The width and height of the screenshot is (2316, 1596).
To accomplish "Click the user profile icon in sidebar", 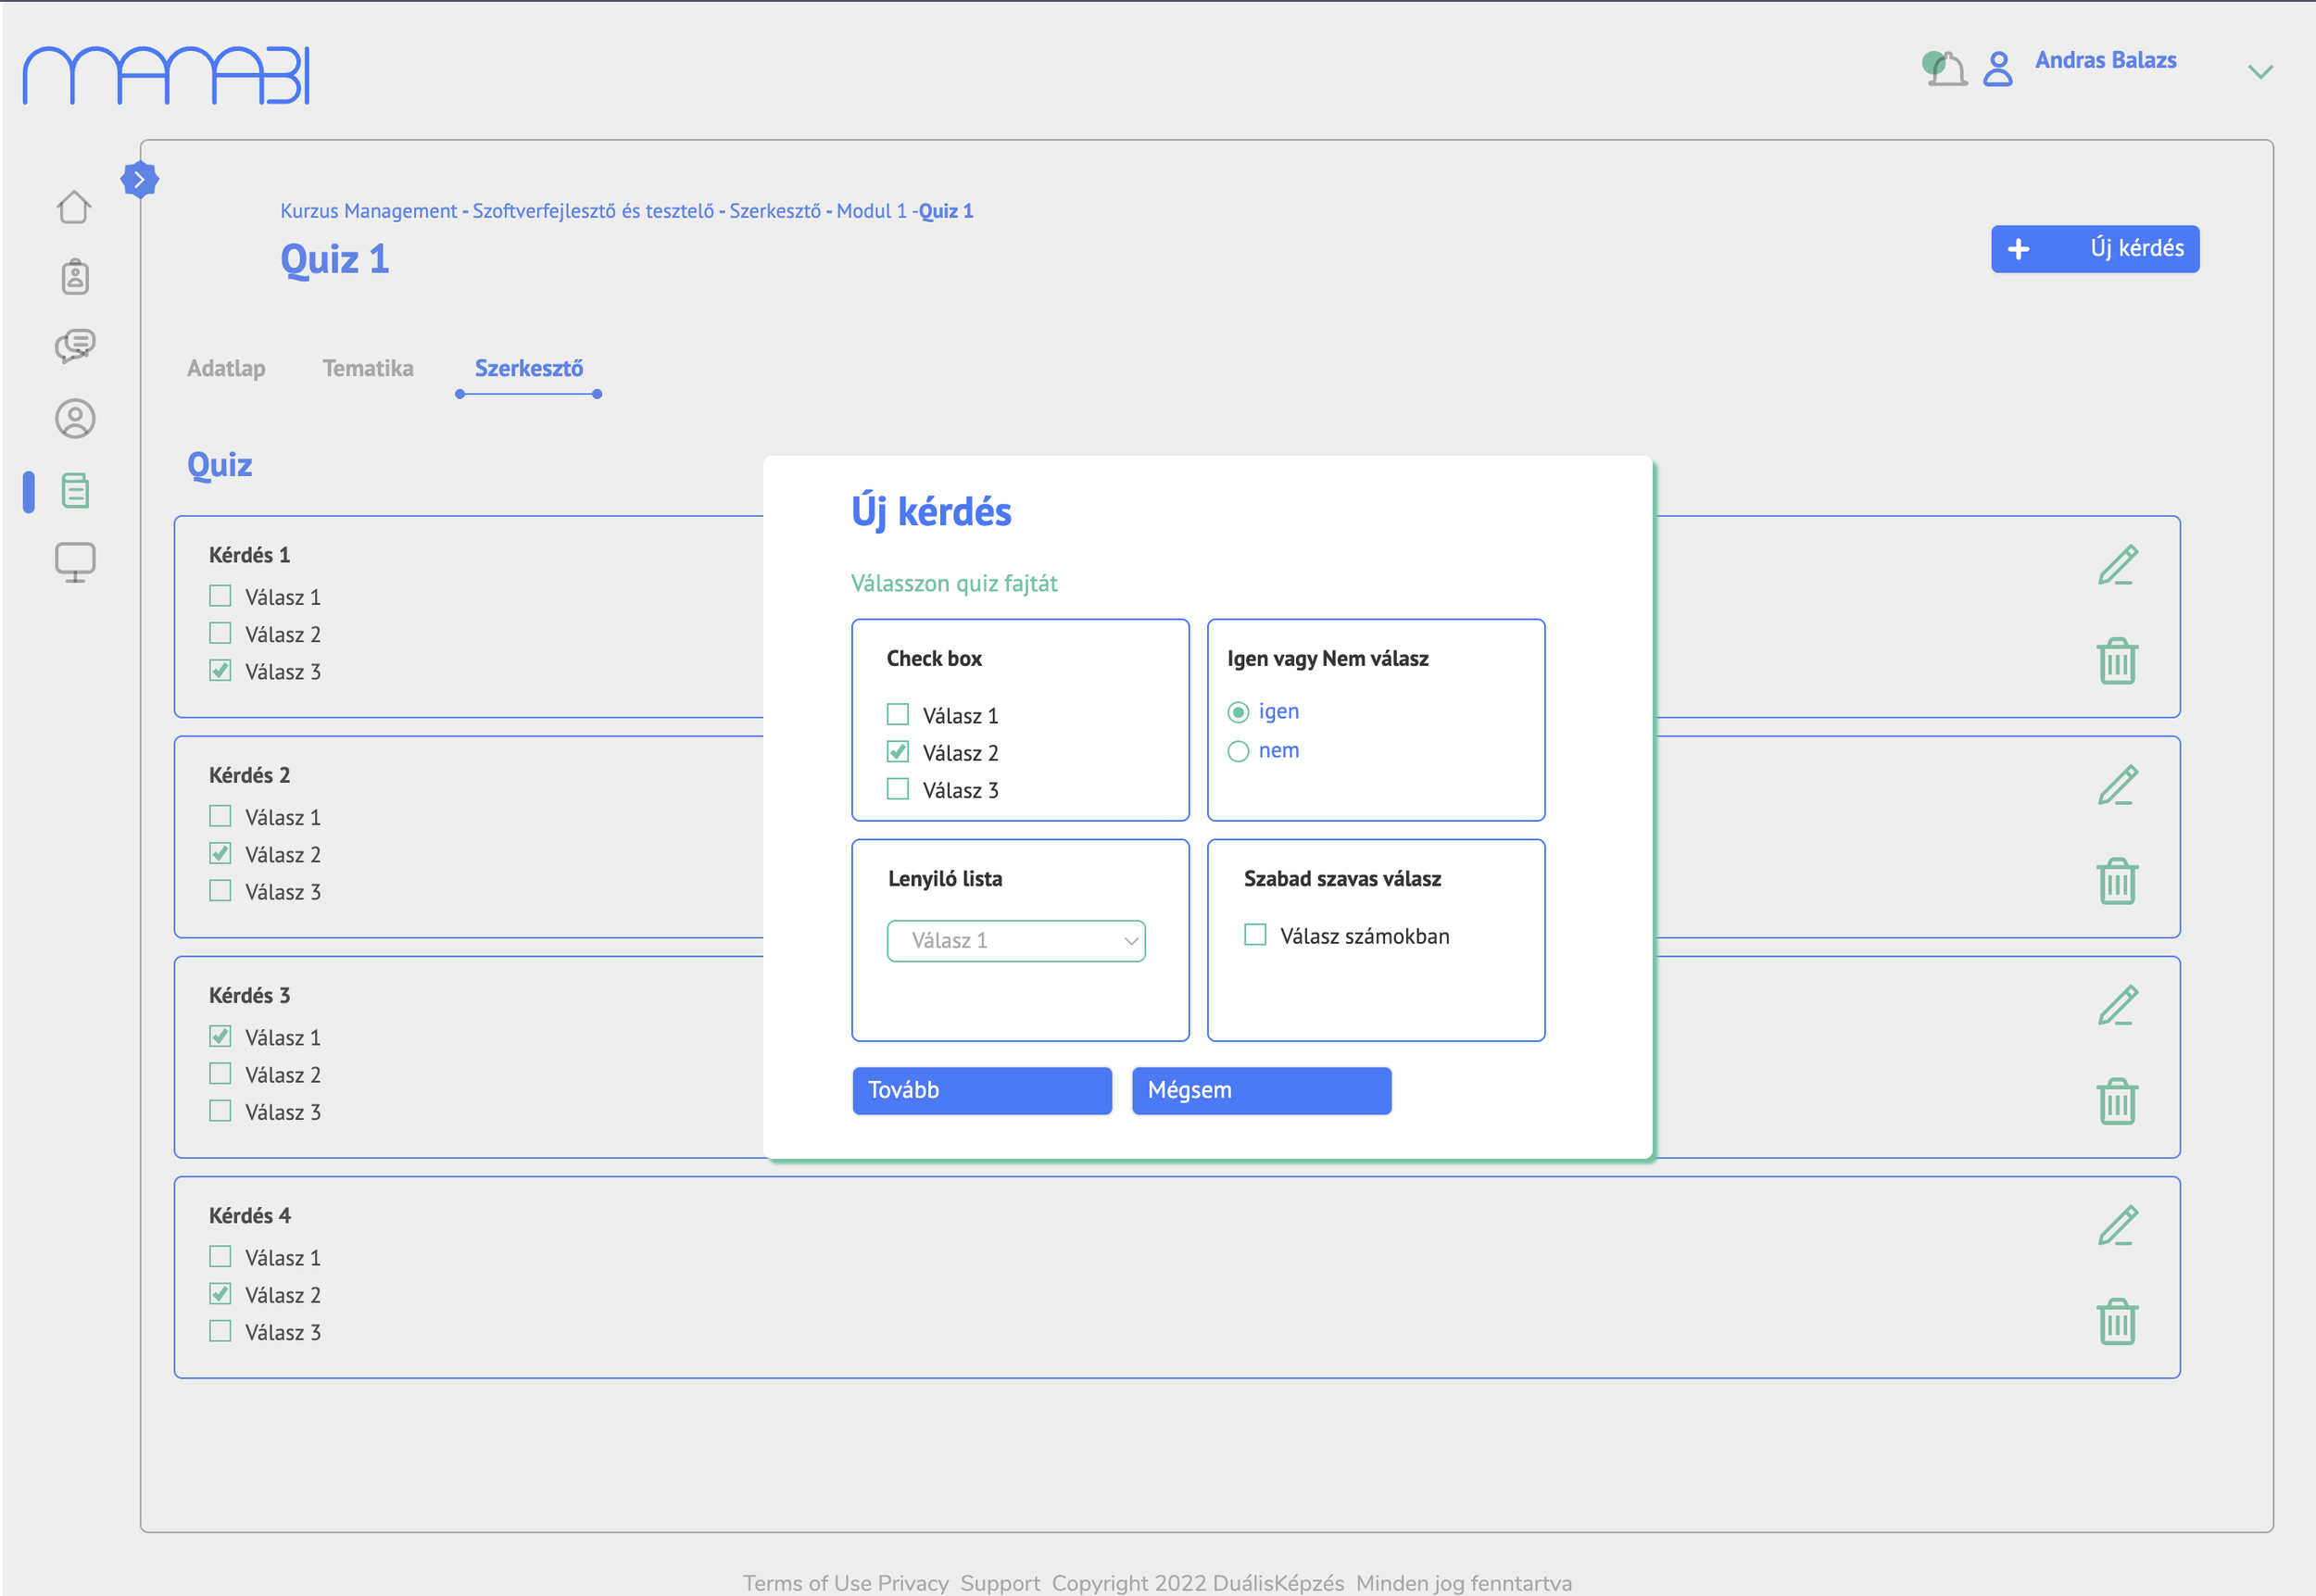I will [x=74, y=418].
